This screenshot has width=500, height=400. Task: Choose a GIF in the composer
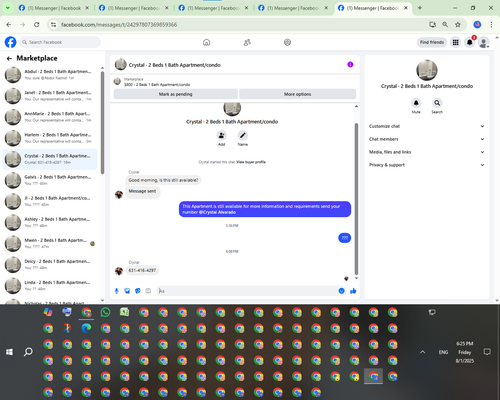pos(148,291)
